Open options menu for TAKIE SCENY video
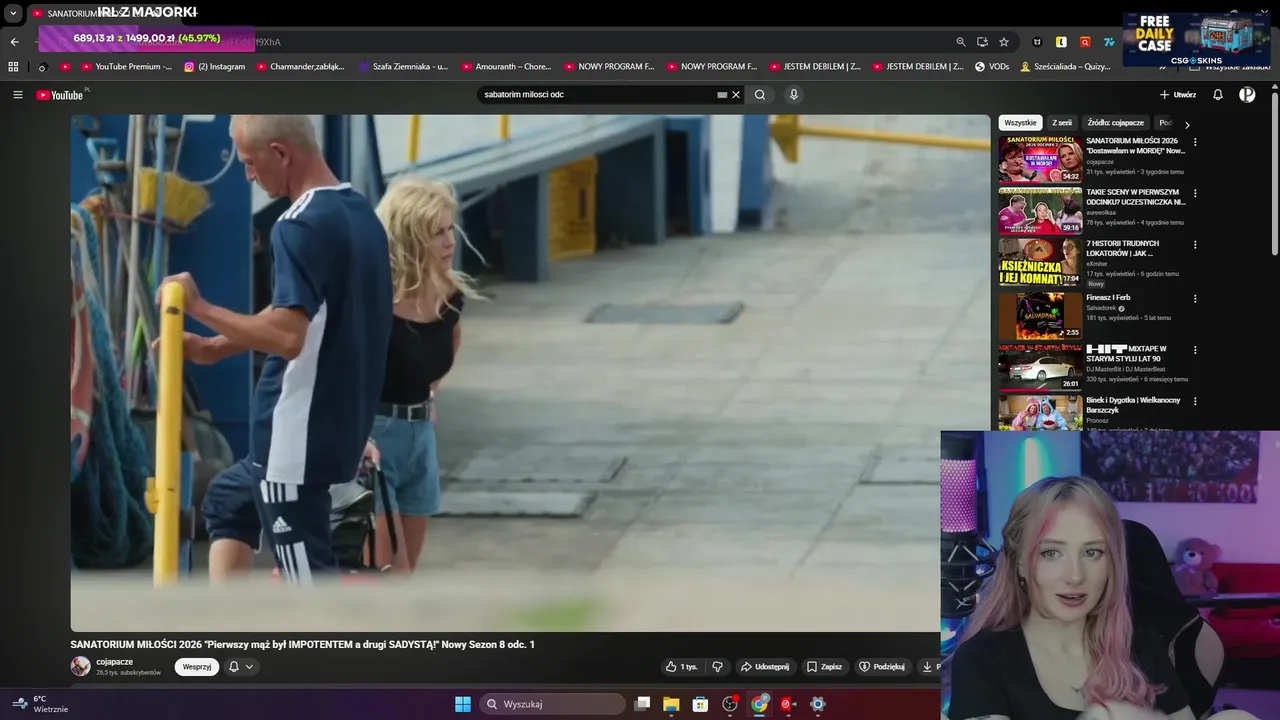The width and height of the screenshot is (1280, 720). (x=1195, y=194)
